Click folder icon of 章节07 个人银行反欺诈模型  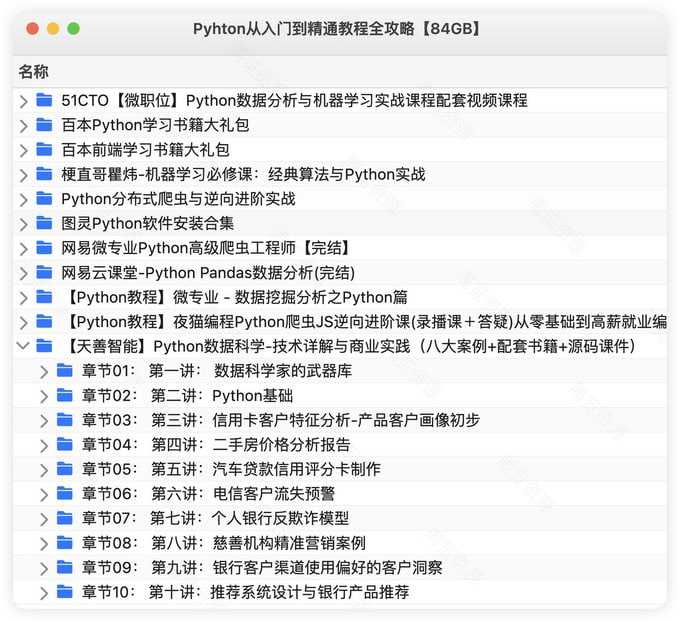click(65, 518)
